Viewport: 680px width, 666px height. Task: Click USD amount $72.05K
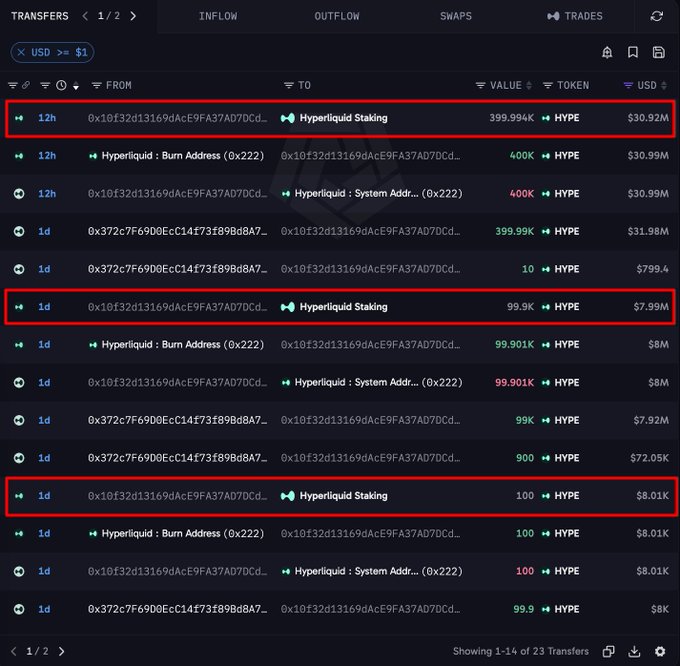click(649, 458)
